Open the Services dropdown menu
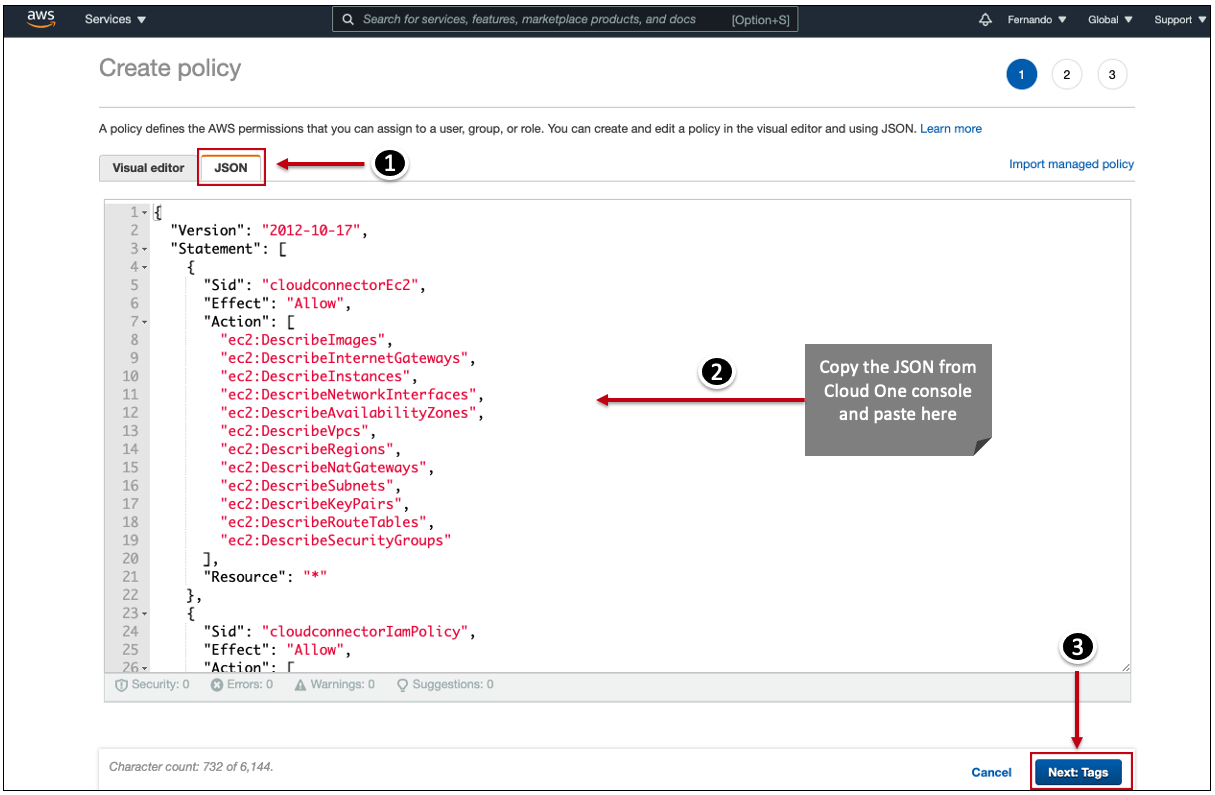1215x795 pixels. click(x=115, y=20)
